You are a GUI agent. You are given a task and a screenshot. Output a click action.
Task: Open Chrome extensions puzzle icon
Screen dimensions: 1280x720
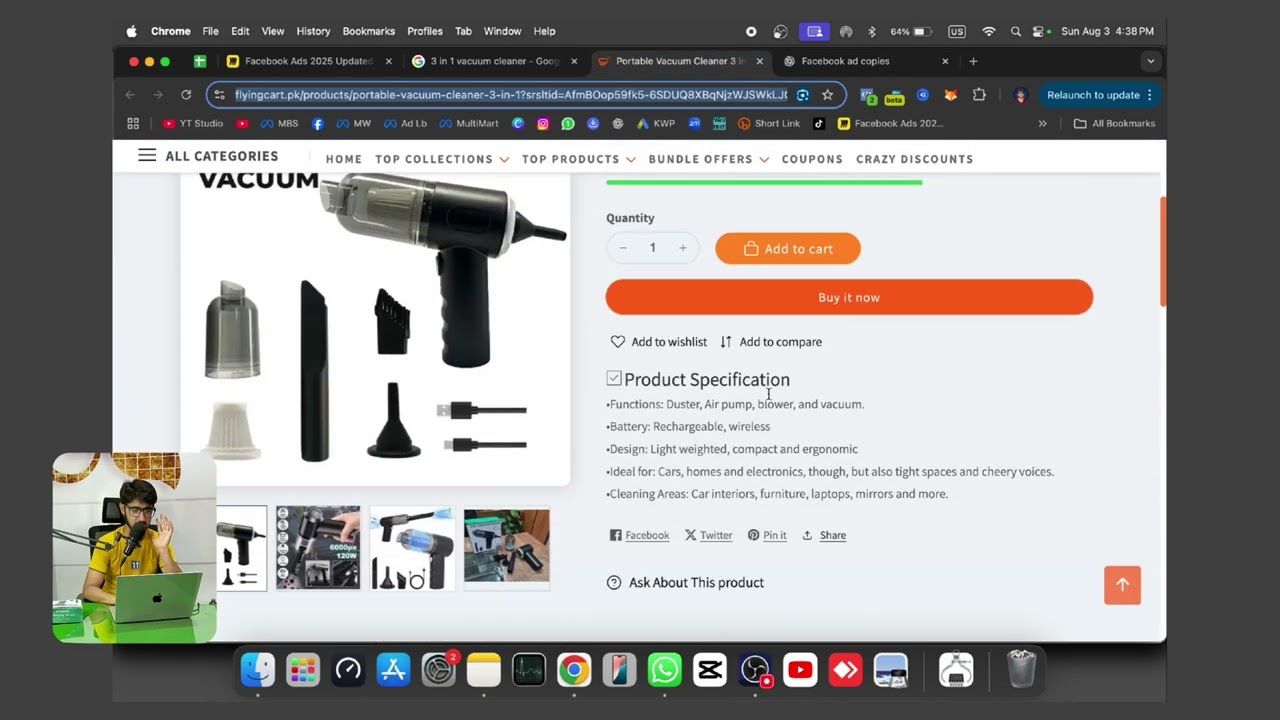pyautogui.click(x=979, y=95)
